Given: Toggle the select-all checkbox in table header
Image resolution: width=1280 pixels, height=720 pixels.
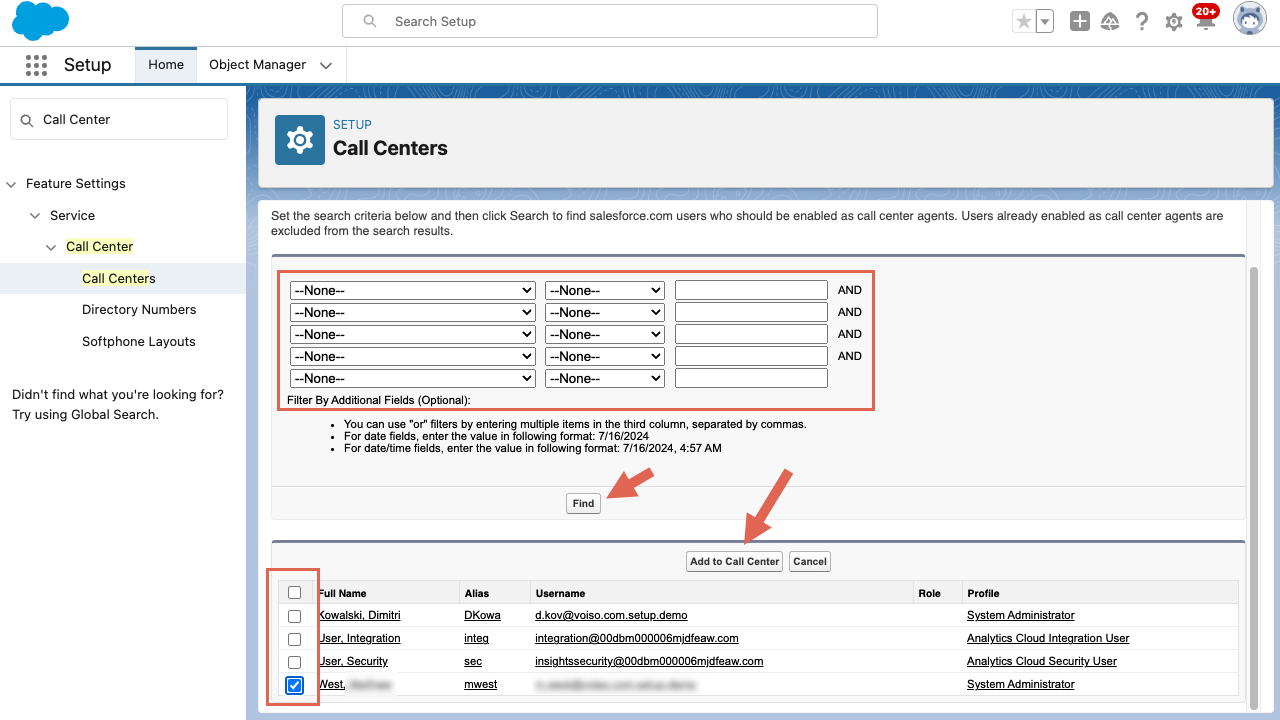Looking at the screenshot, I should 294,593.
